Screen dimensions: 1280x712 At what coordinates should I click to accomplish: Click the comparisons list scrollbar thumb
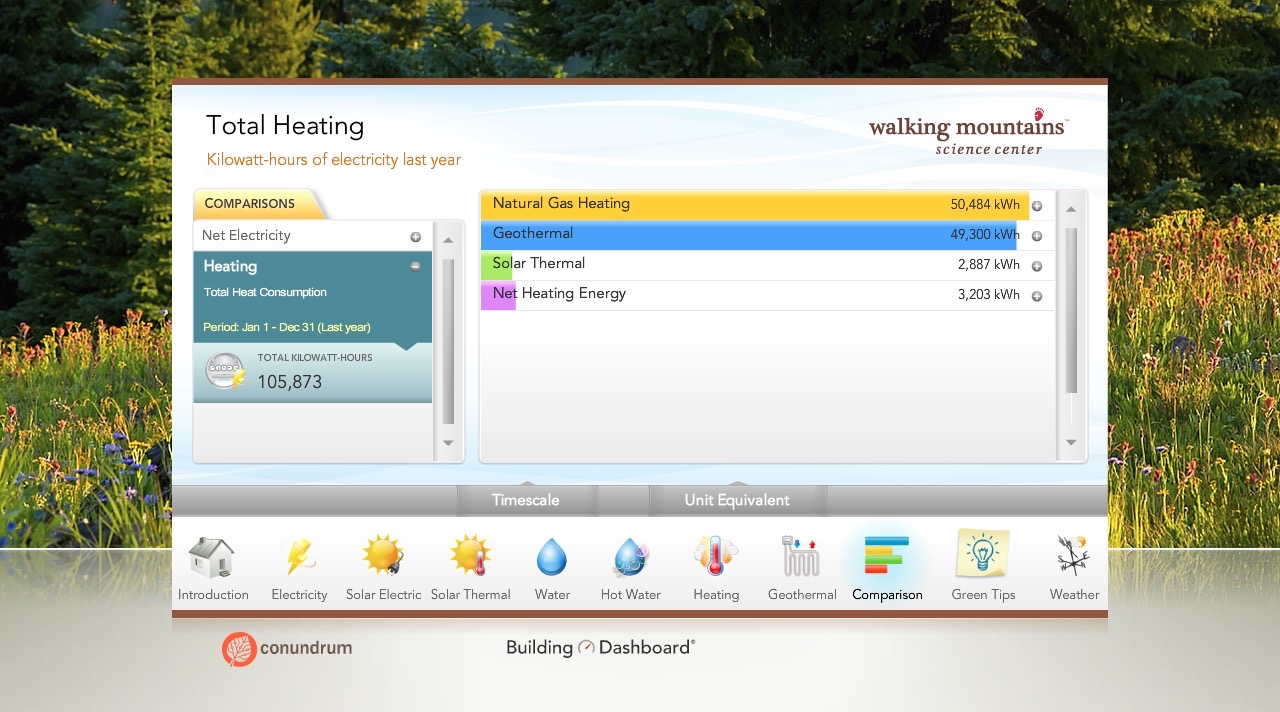click(448, 342)
